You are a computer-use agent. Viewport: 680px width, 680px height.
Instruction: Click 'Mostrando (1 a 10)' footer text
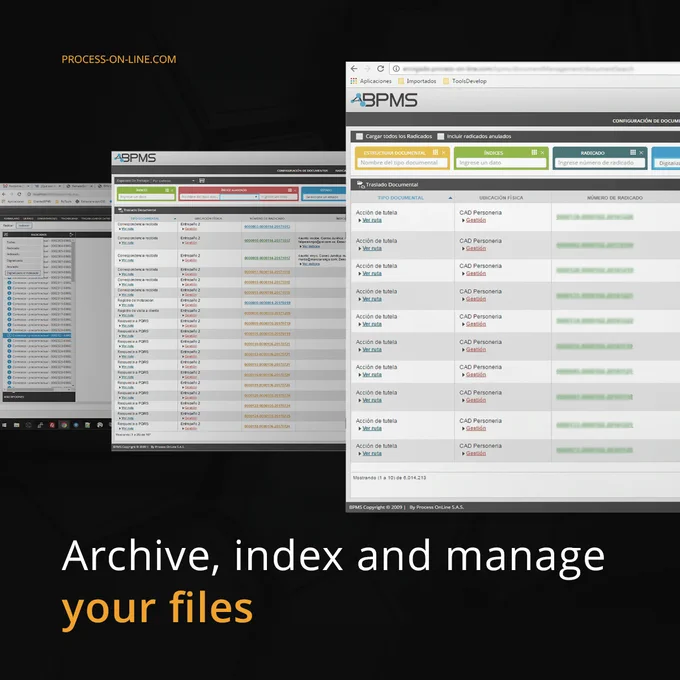tap(389, 477)
